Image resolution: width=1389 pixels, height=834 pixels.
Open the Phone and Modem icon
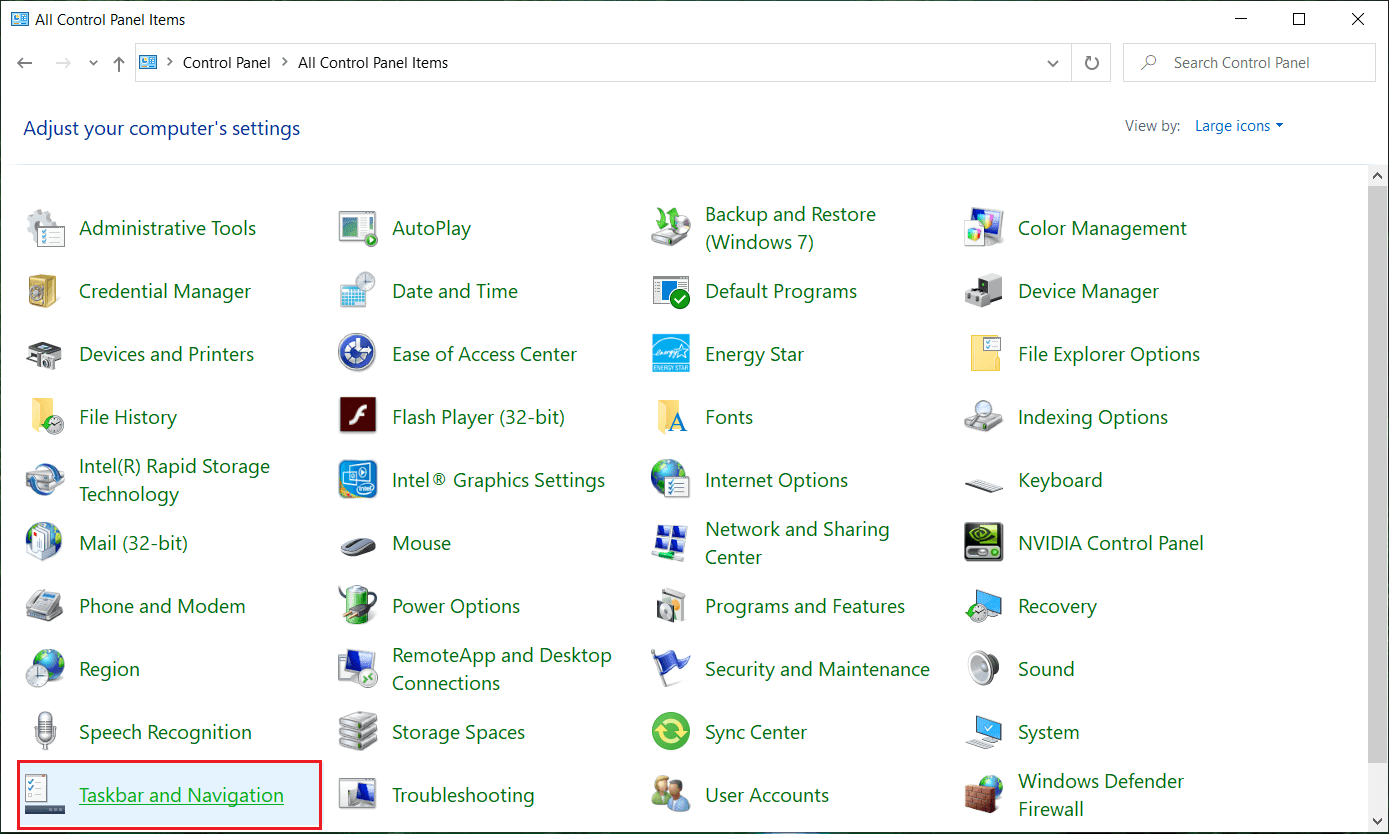tap(45, 606)
